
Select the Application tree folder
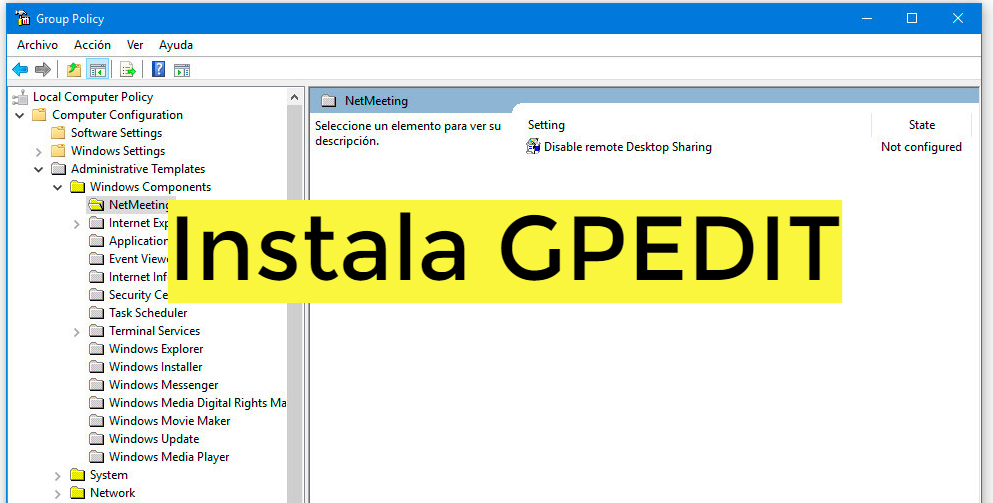(x=138, y=241)
